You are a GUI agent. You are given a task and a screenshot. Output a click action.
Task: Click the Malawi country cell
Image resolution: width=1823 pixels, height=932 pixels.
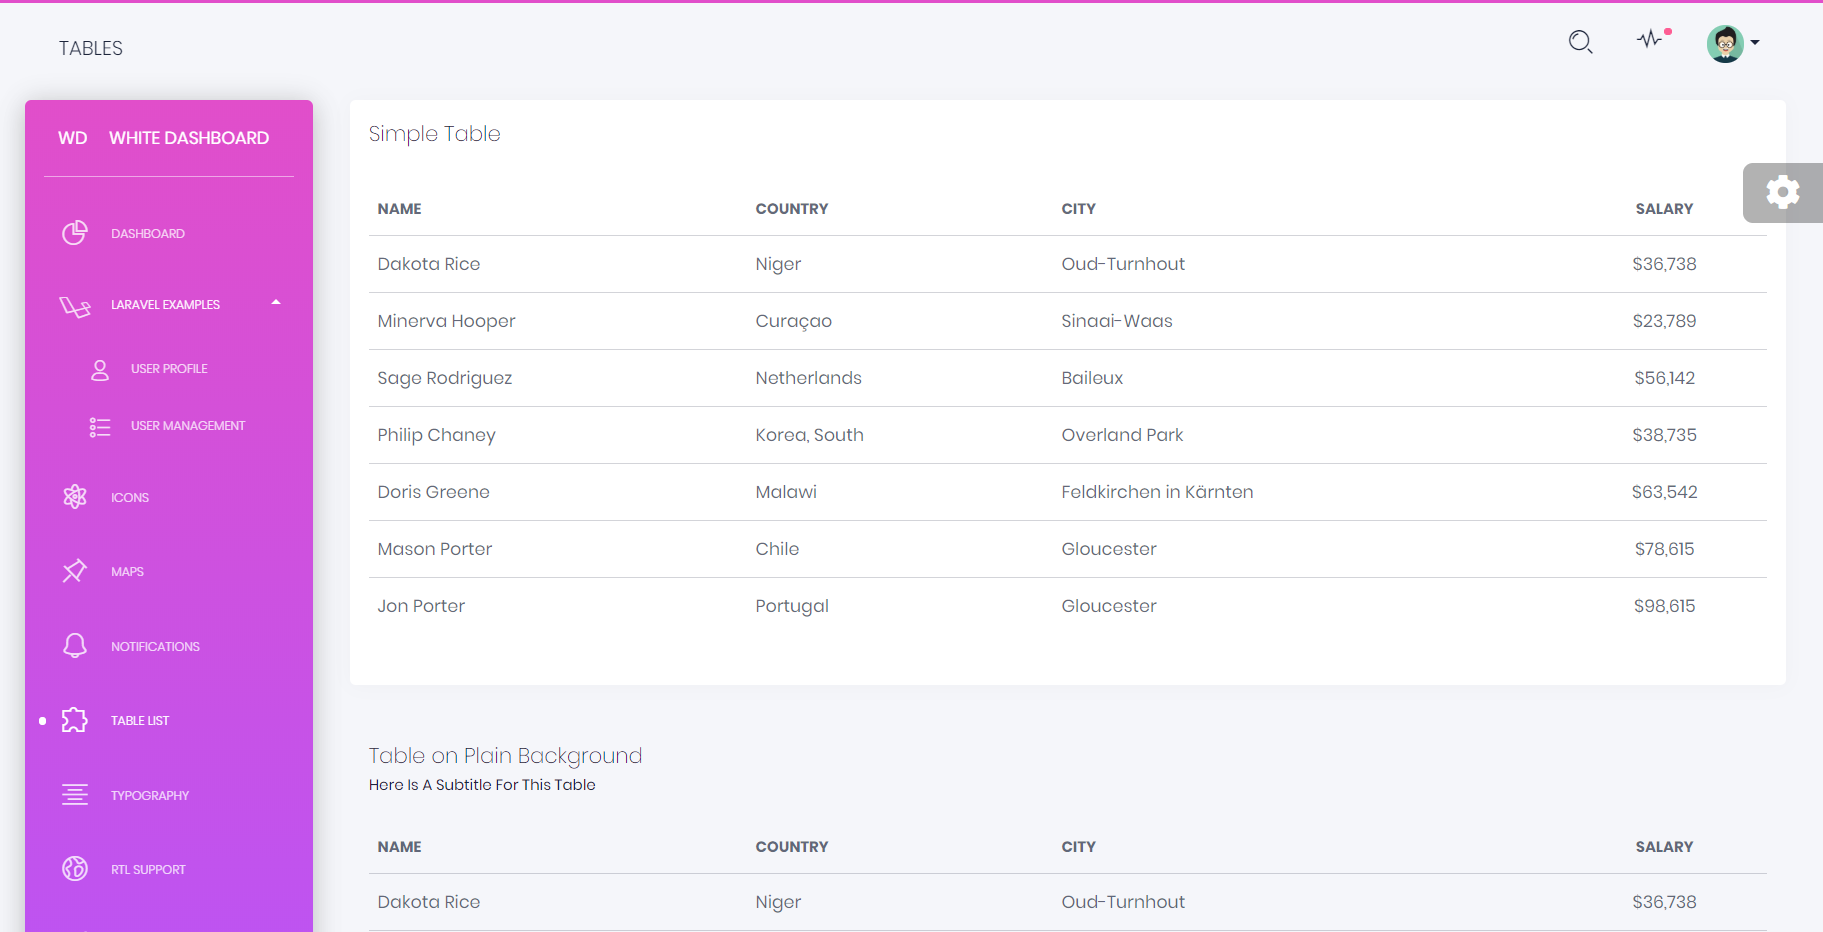(786, 492)
